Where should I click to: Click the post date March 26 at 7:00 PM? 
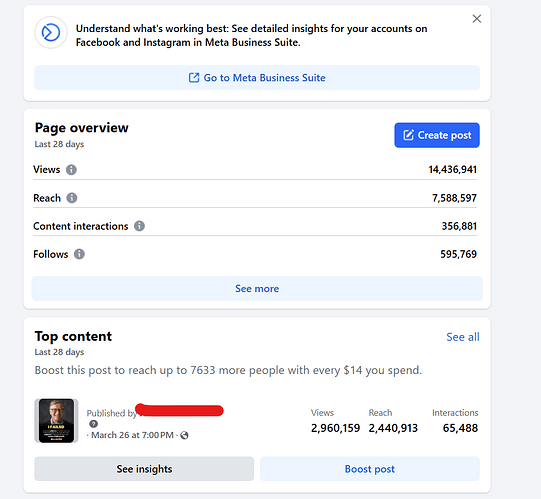pos(132,435)
